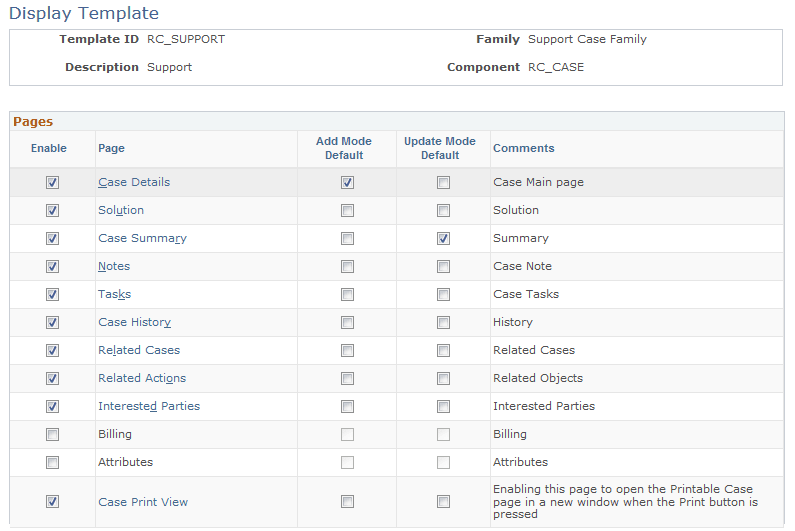Check Update Mode Default for Tasks
The image size is (795, 531).
click(443, 295)
